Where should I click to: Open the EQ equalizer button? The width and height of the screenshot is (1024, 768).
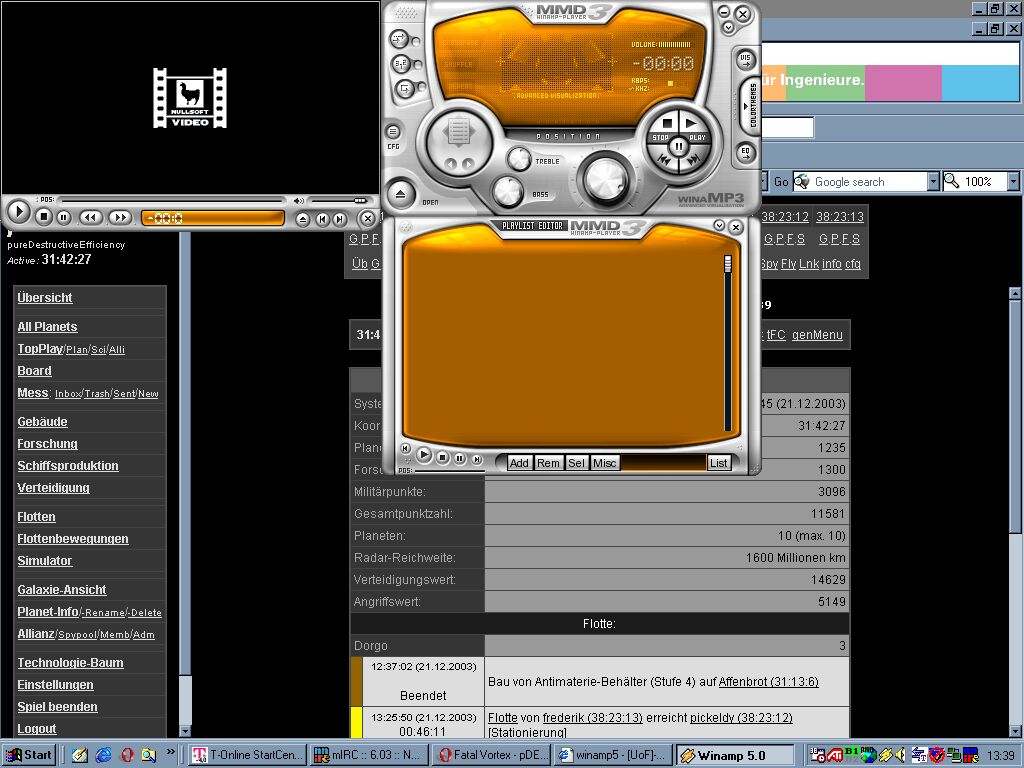tap(746, 153)
